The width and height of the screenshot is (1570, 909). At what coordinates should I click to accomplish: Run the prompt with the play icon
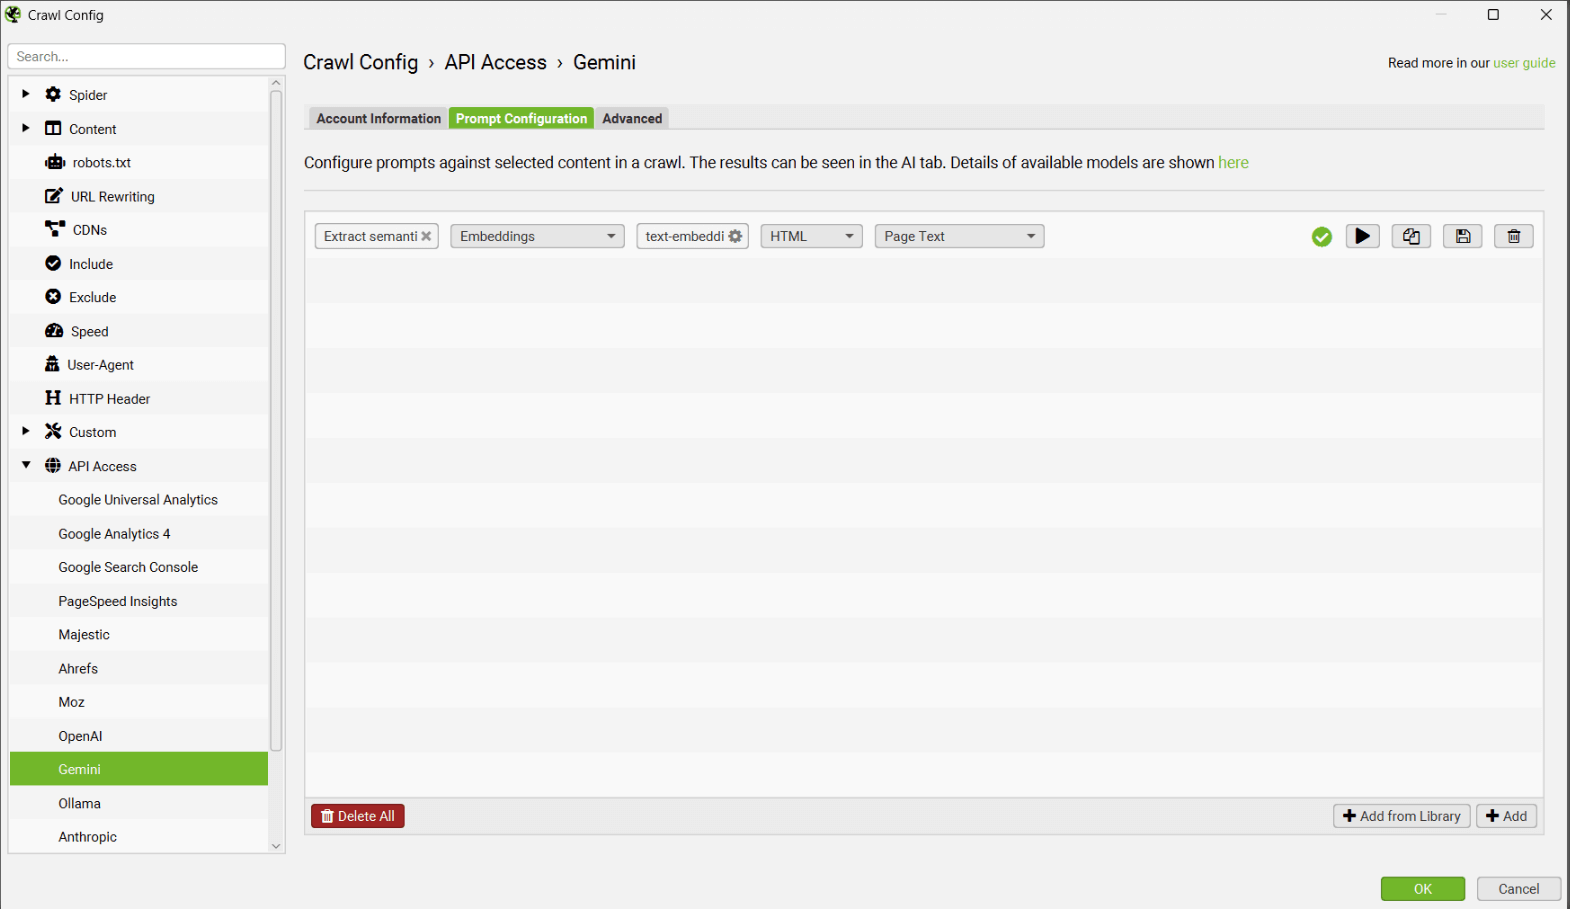[x=1362, y=236]
